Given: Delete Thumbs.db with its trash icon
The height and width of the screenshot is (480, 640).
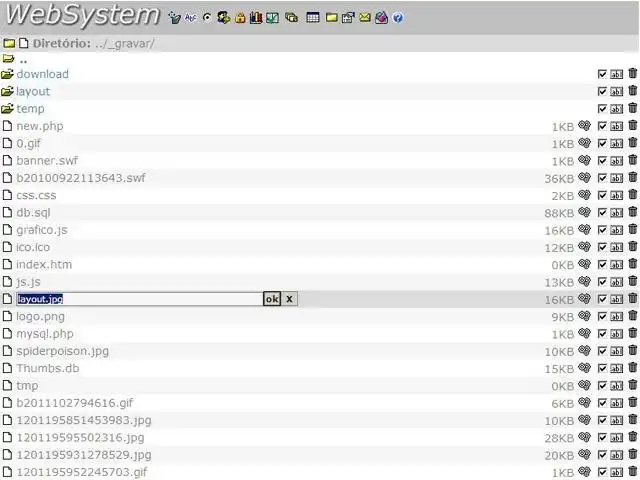Looking at the screenshot, I should coord(633,367).
